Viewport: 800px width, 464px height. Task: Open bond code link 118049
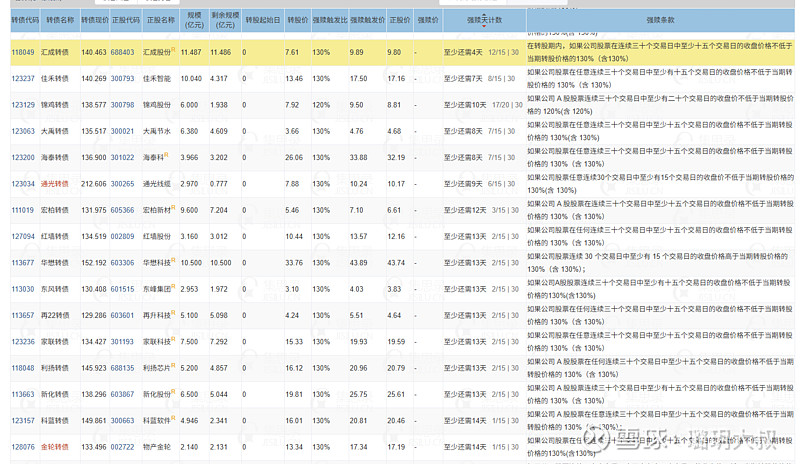(23, 53)
